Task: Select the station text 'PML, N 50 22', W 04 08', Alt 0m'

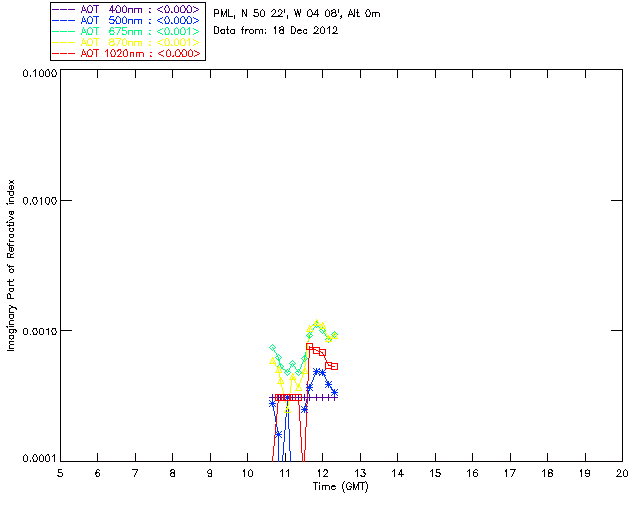Action: (x=297, y=14)
